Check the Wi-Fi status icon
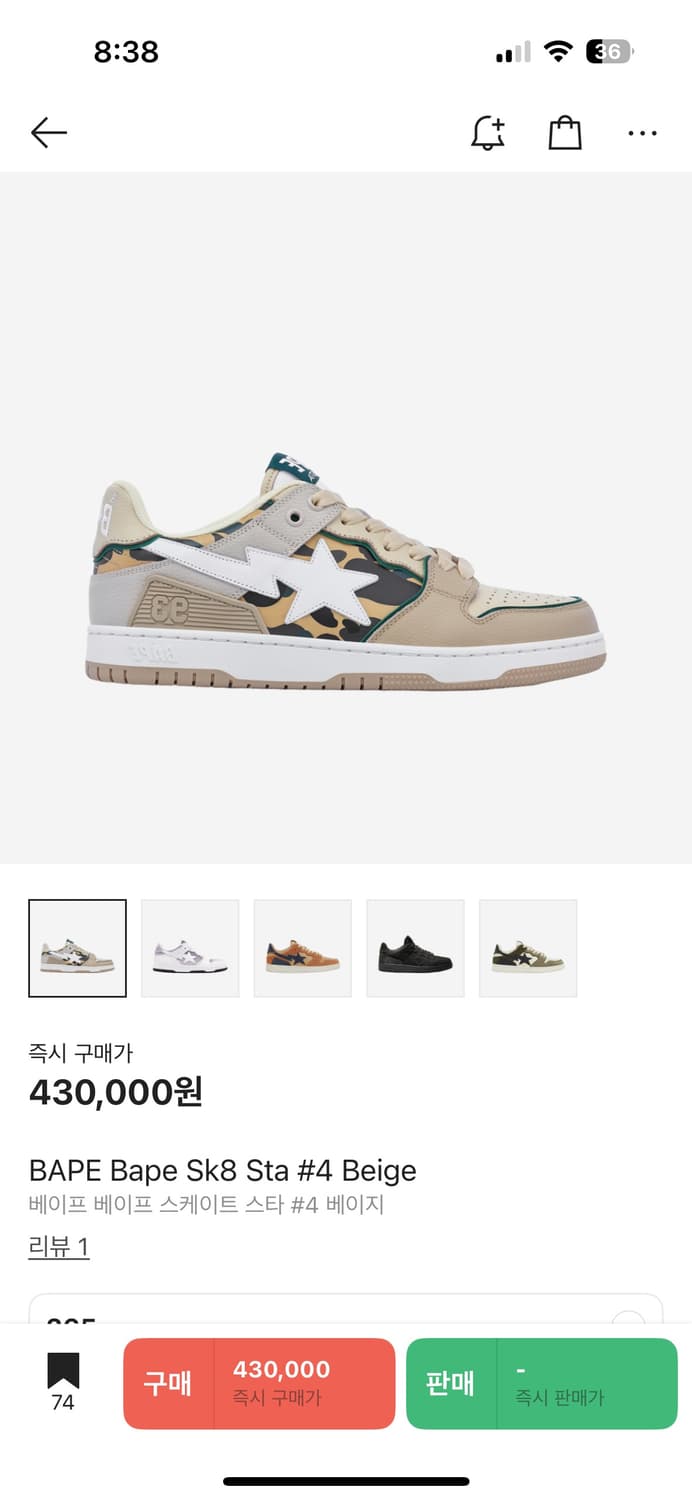 557,51
